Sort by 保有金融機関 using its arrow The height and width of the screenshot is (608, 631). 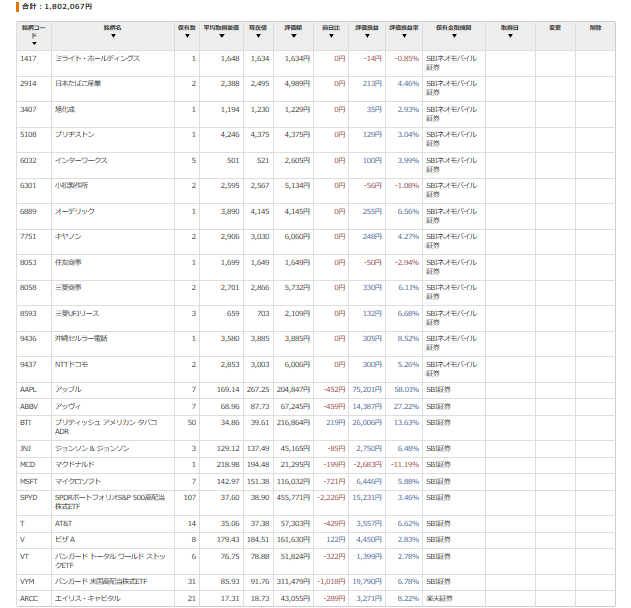coord(454,36)
